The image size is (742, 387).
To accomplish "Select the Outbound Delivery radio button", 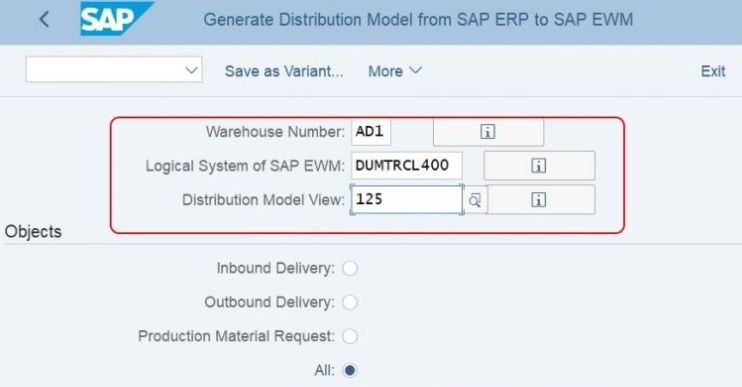I will point(350,302).
